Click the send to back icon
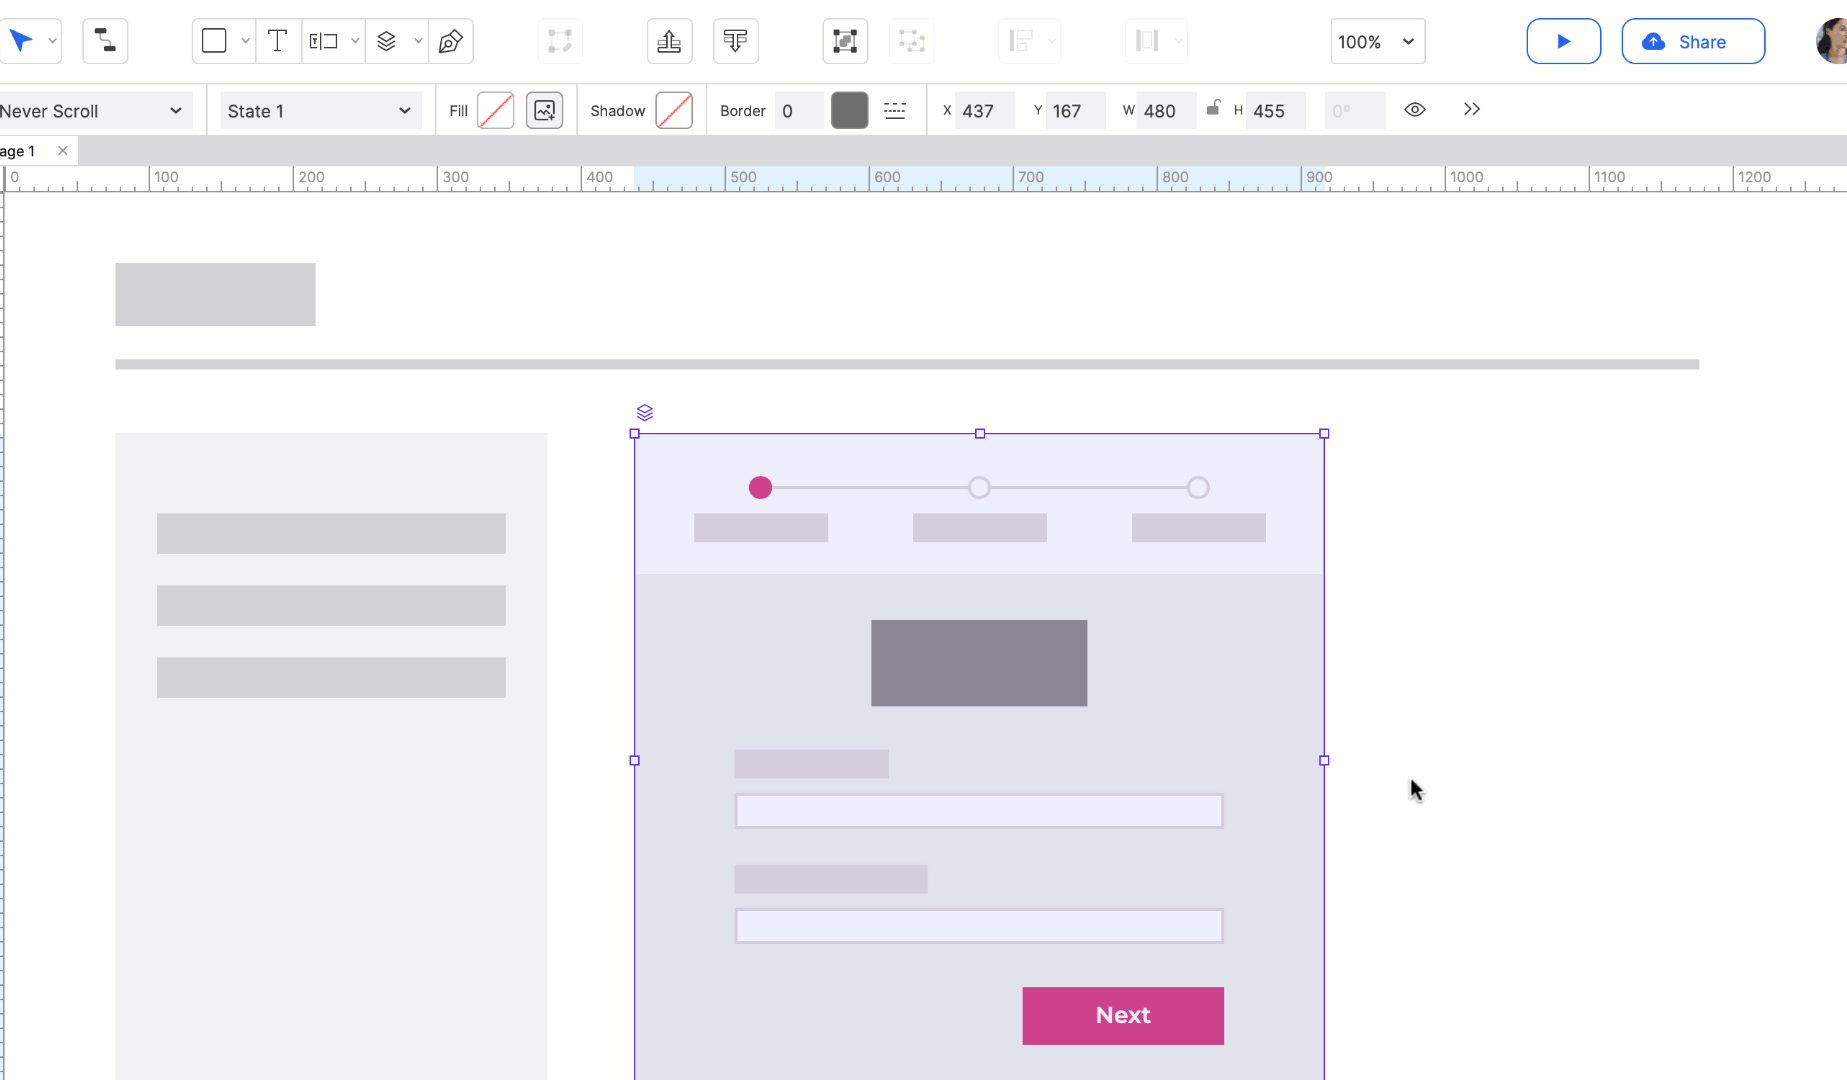This screenshot has width=1847, height=1080. click(x=735, y=41)
